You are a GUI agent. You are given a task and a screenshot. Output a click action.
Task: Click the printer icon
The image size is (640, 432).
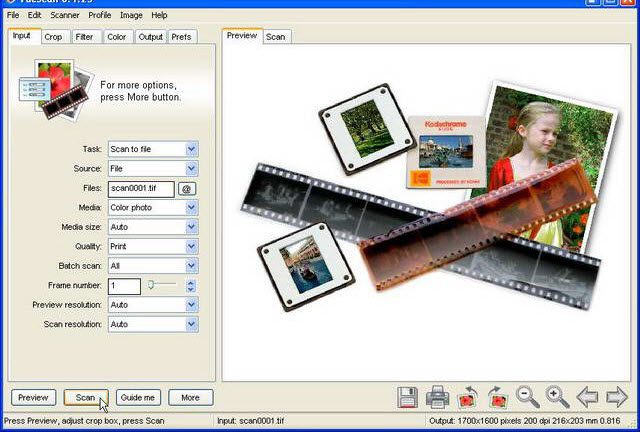[438, 397]
